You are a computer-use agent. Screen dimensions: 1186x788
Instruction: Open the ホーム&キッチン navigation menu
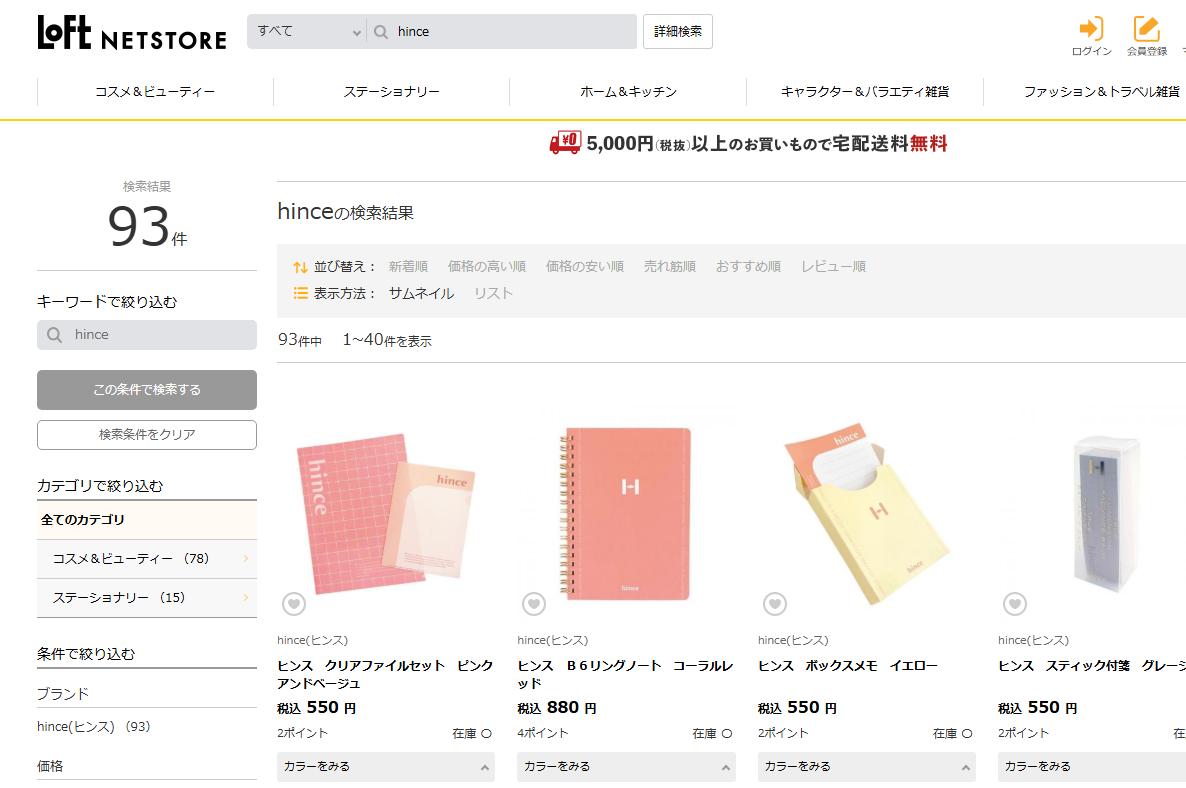629,92
